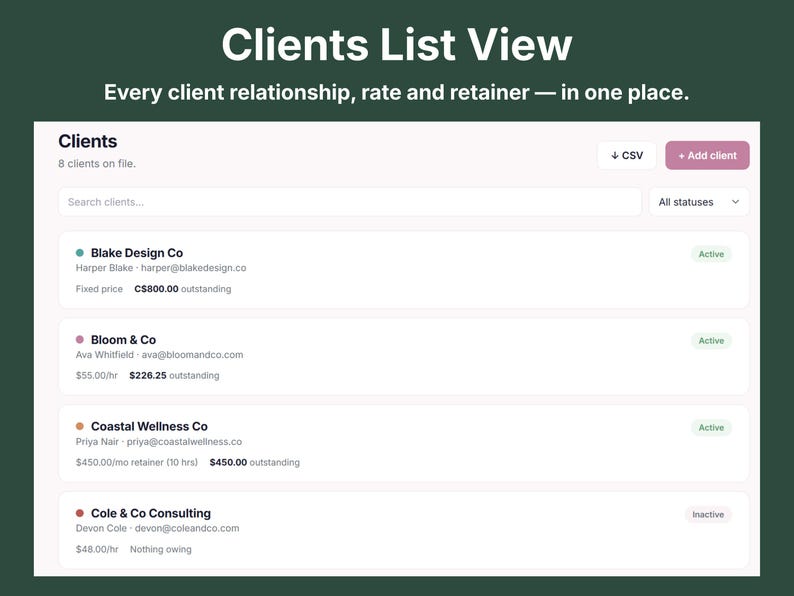Screen dimensions: 794x596
Task: Click the Clients page heading
Action: pyautogui.click(x=88, y=141)
